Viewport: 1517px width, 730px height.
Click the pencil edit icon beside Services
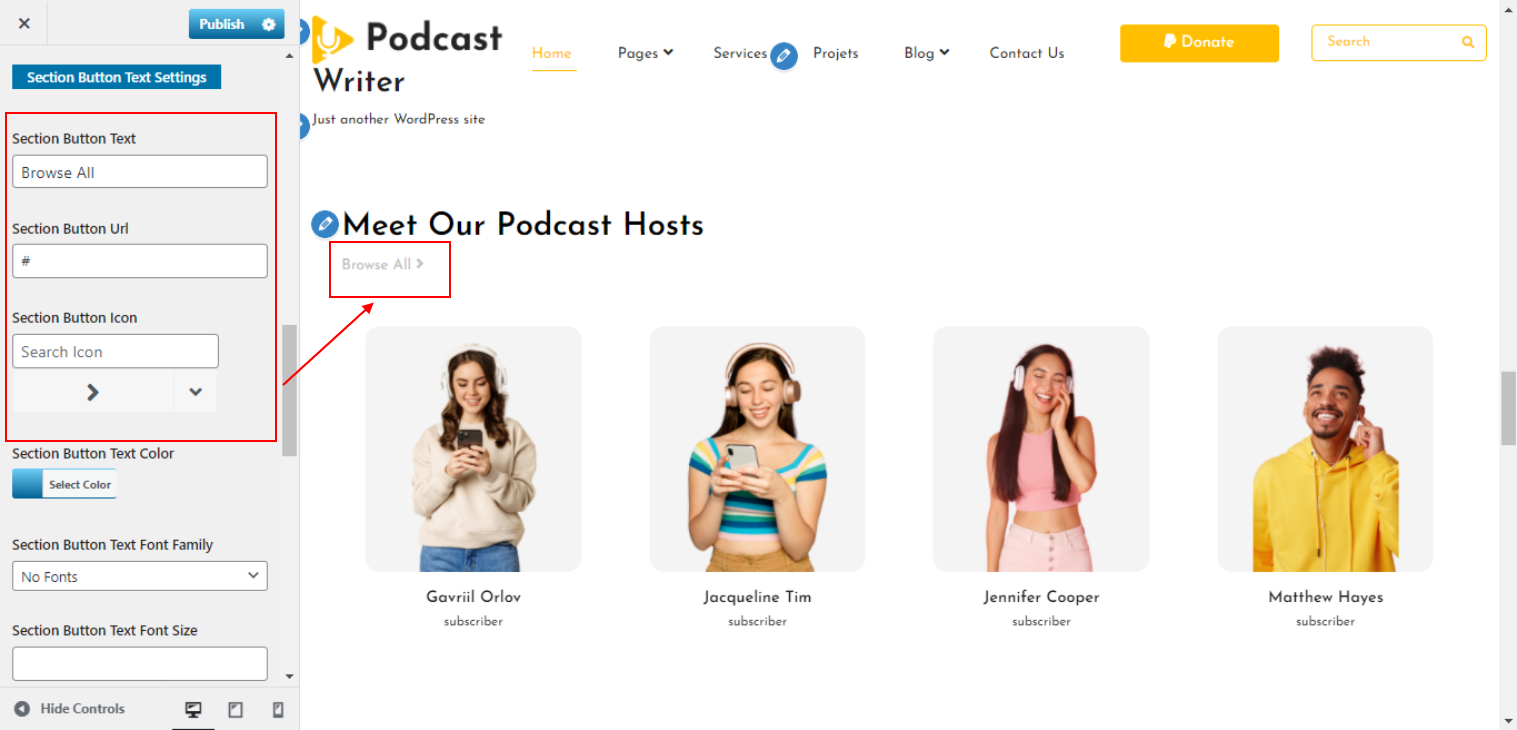tap(784, 56)
